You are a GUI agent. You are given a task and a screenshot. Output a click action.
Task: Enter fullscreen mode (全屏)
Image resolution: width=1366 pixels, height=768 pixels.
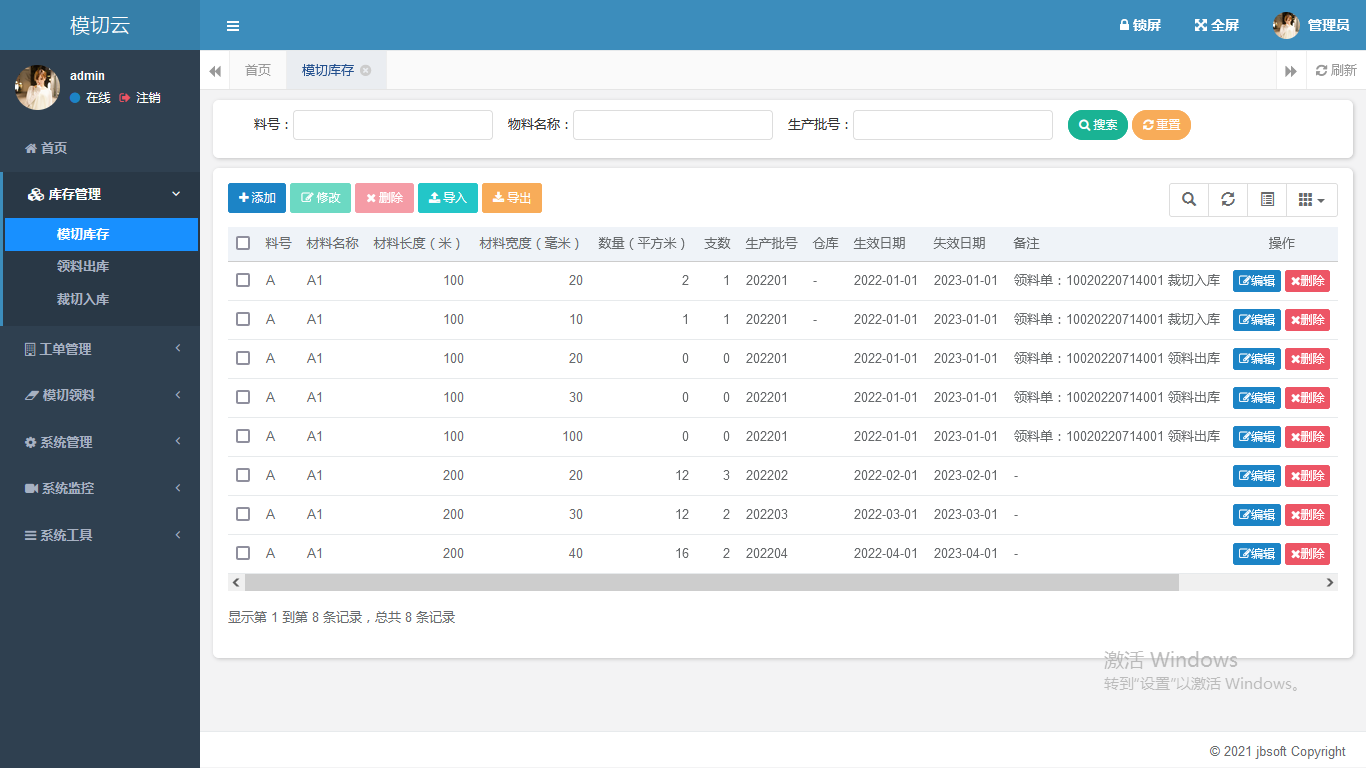(1216, 25)
